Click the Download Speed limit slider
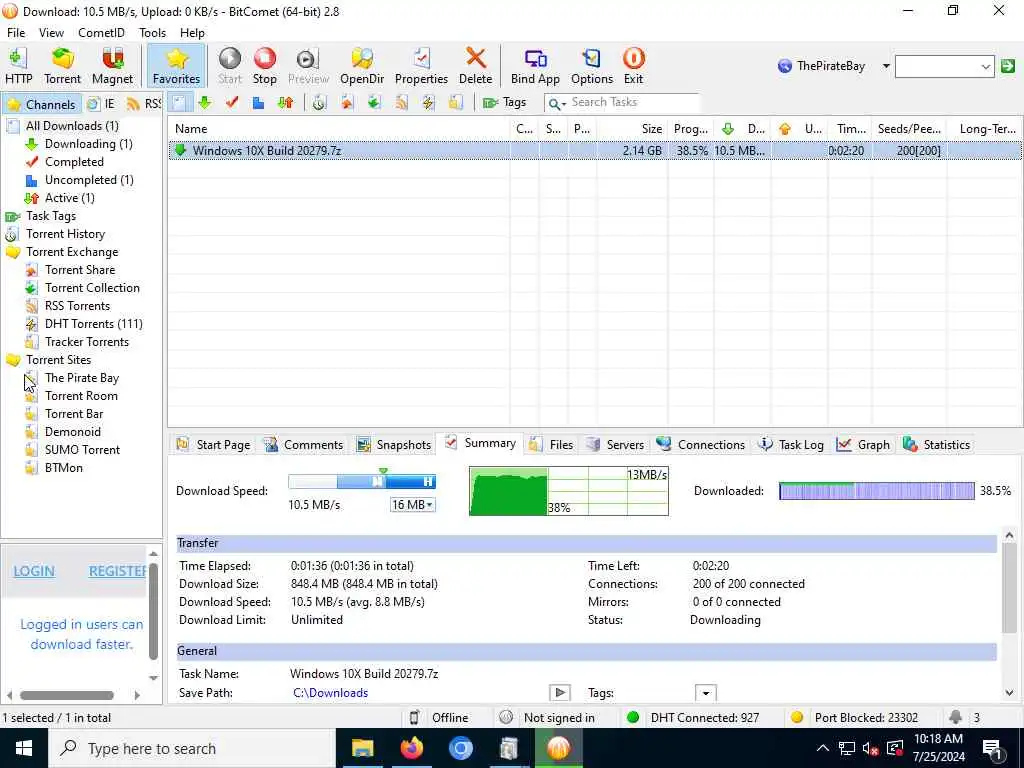The width and height of the screenshot is (1024, 768). (362, 481)
